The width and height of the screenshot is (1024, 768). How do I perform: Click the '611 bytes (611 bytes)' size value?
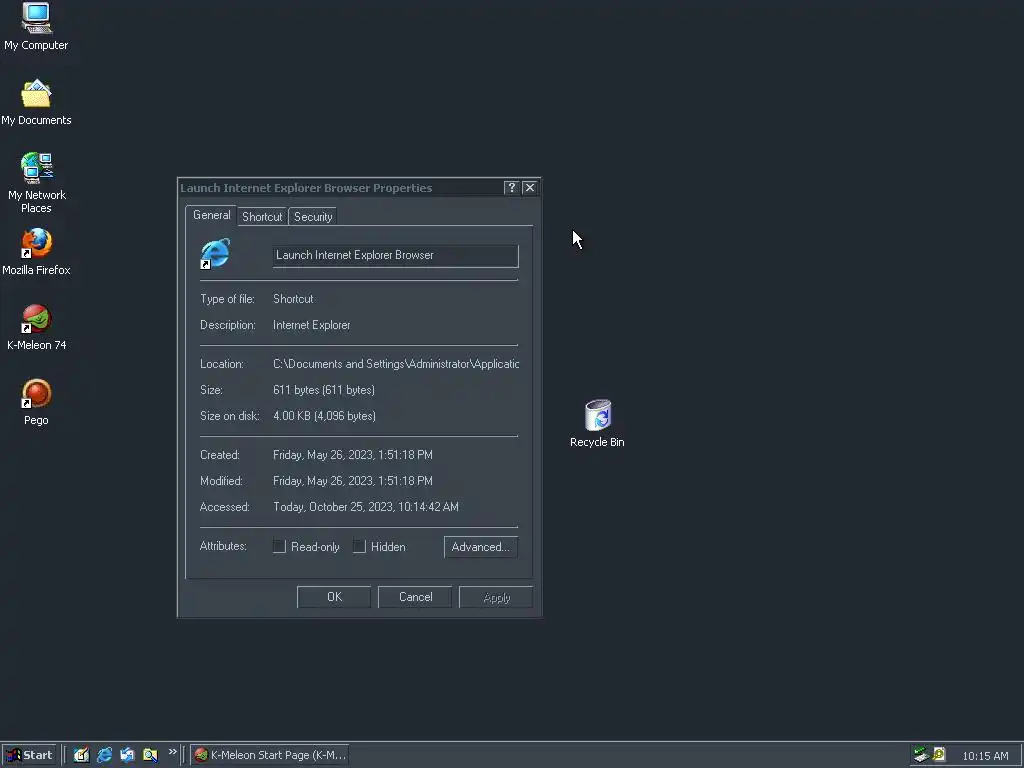point(324,390)
